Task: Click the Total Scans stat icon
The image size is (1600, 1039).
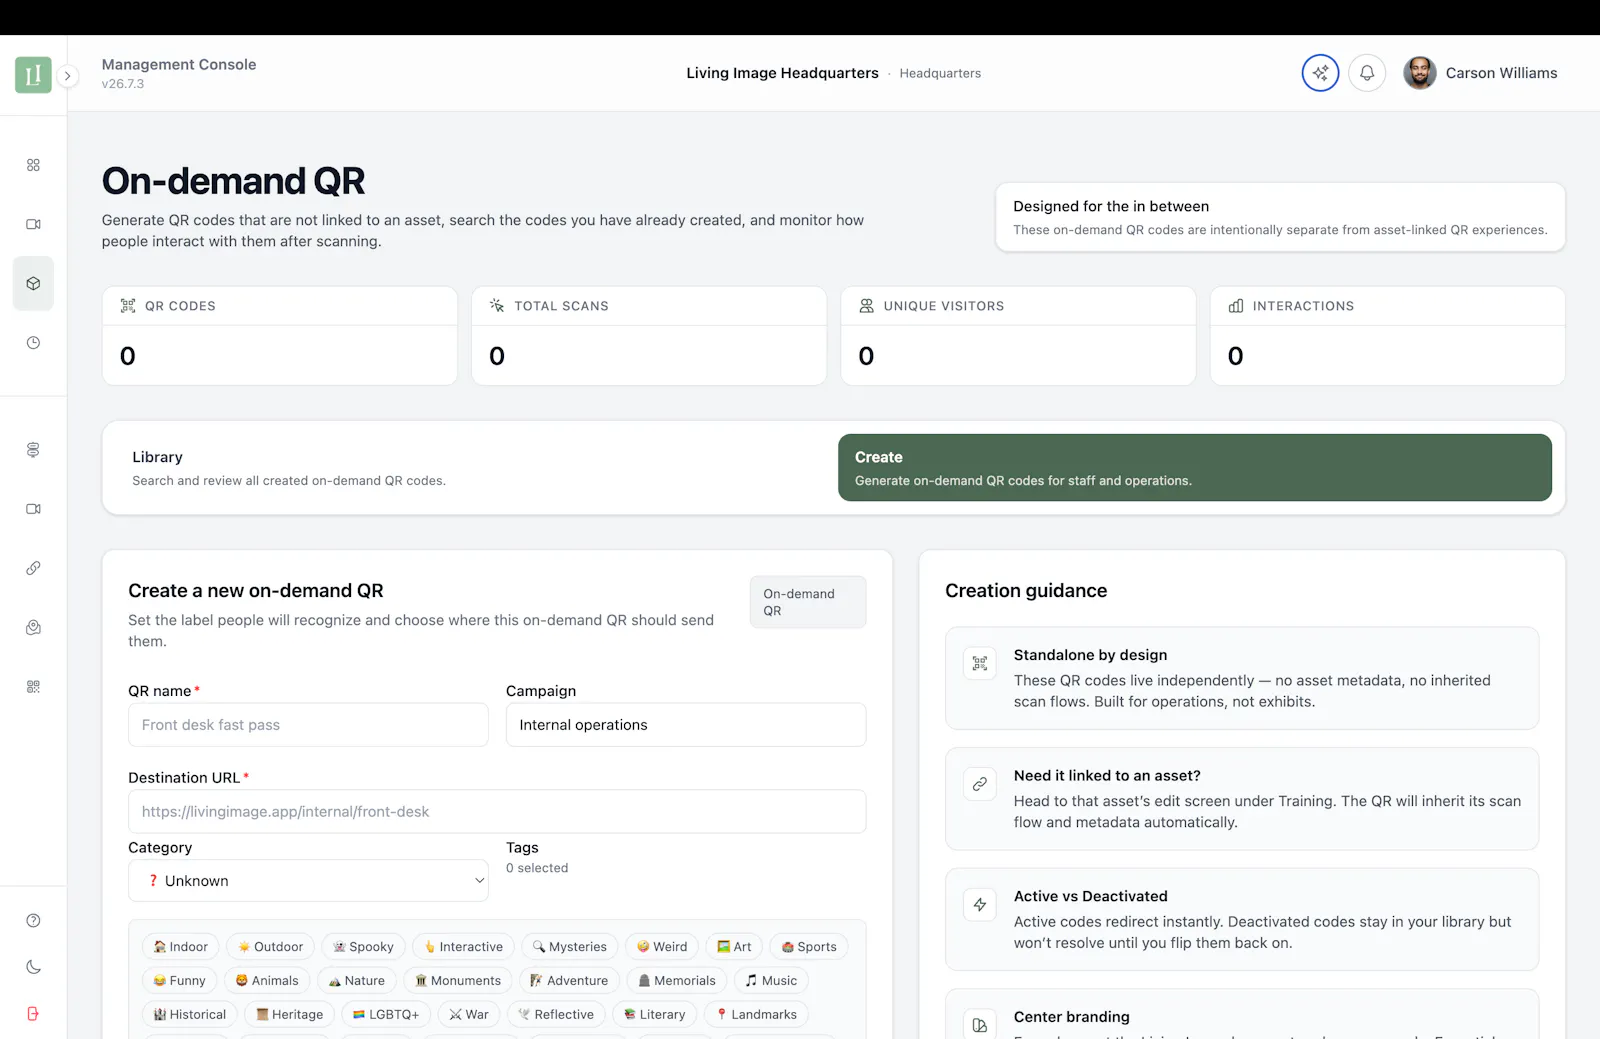Action: coord(497,306)
